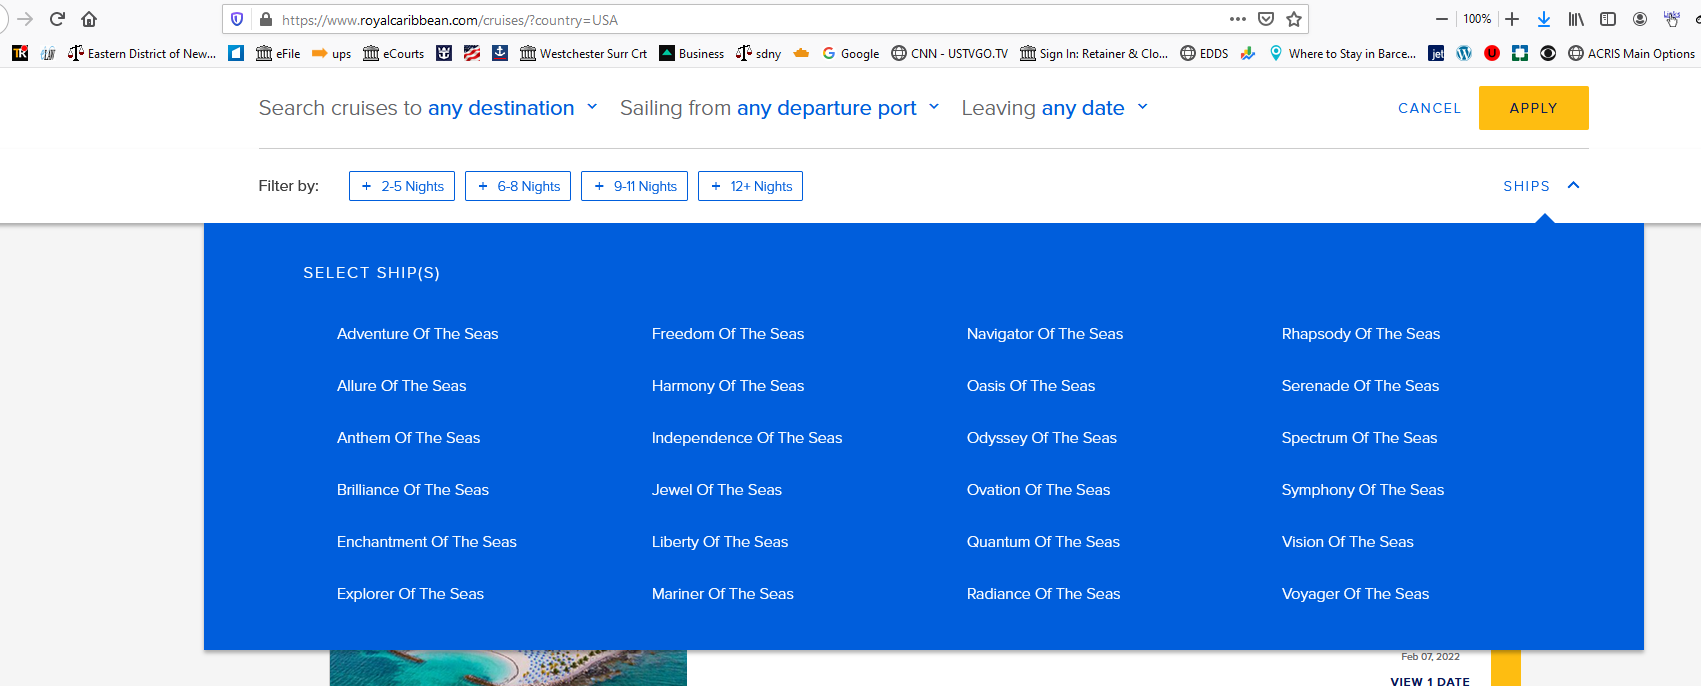Open the ups bookmark
The height and width of the screenshot is (686, 1701).
[331, 53]
